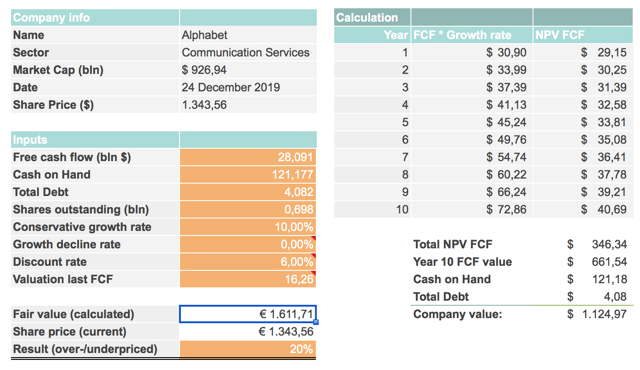The image size is (640, 370).
Task: Click the red comment marker on Growth decline rate
Action: pyautogui.click(x=313, y=238)
